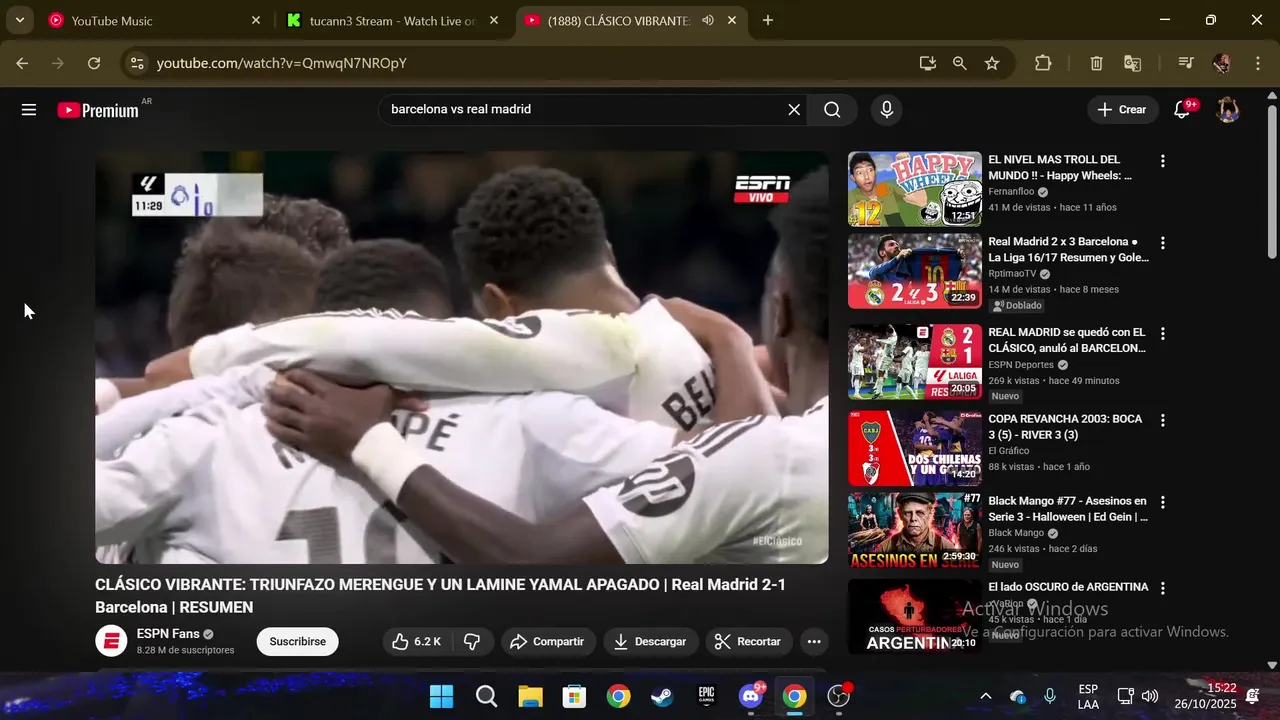Open options for El lado OSCURO video

coord(1162,589)
